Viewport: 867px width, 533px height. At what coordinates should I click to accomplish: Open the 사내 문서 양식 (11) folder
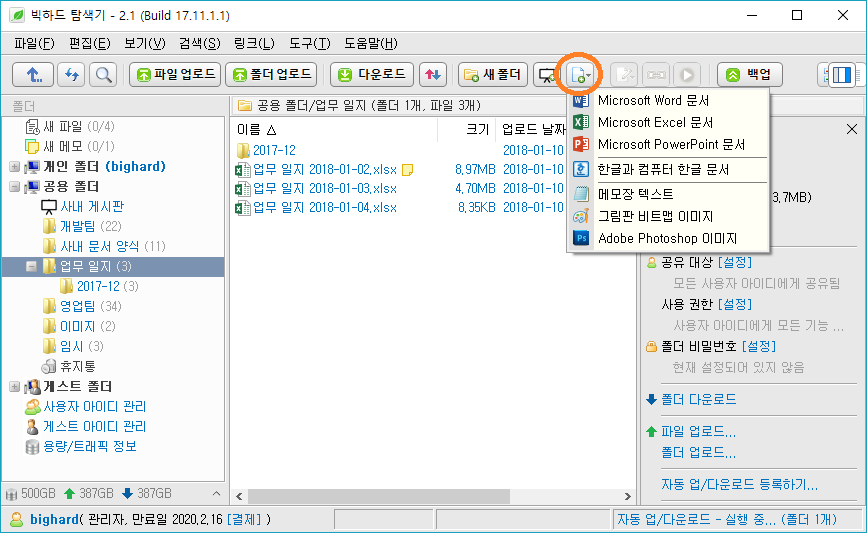(104, 246)
